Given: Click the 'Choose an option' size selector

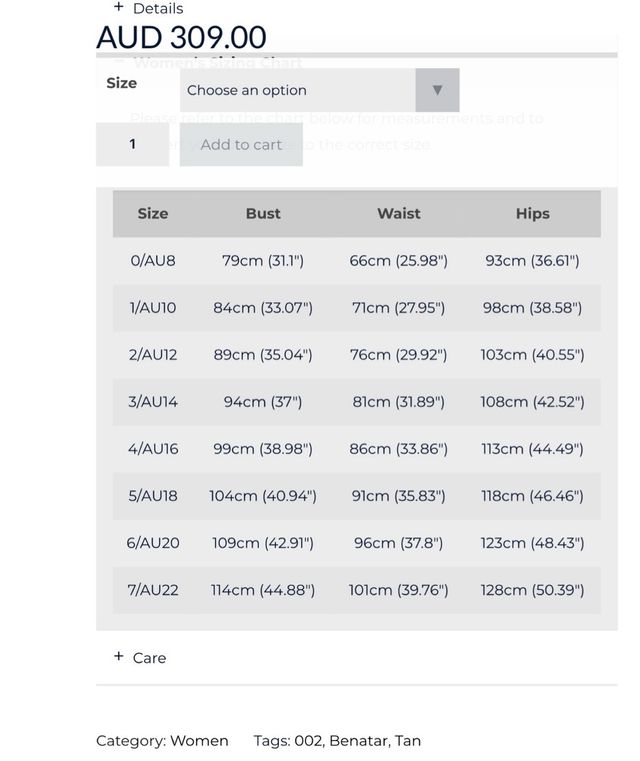Looking at the screenshot, I should [x=298, y=90].
